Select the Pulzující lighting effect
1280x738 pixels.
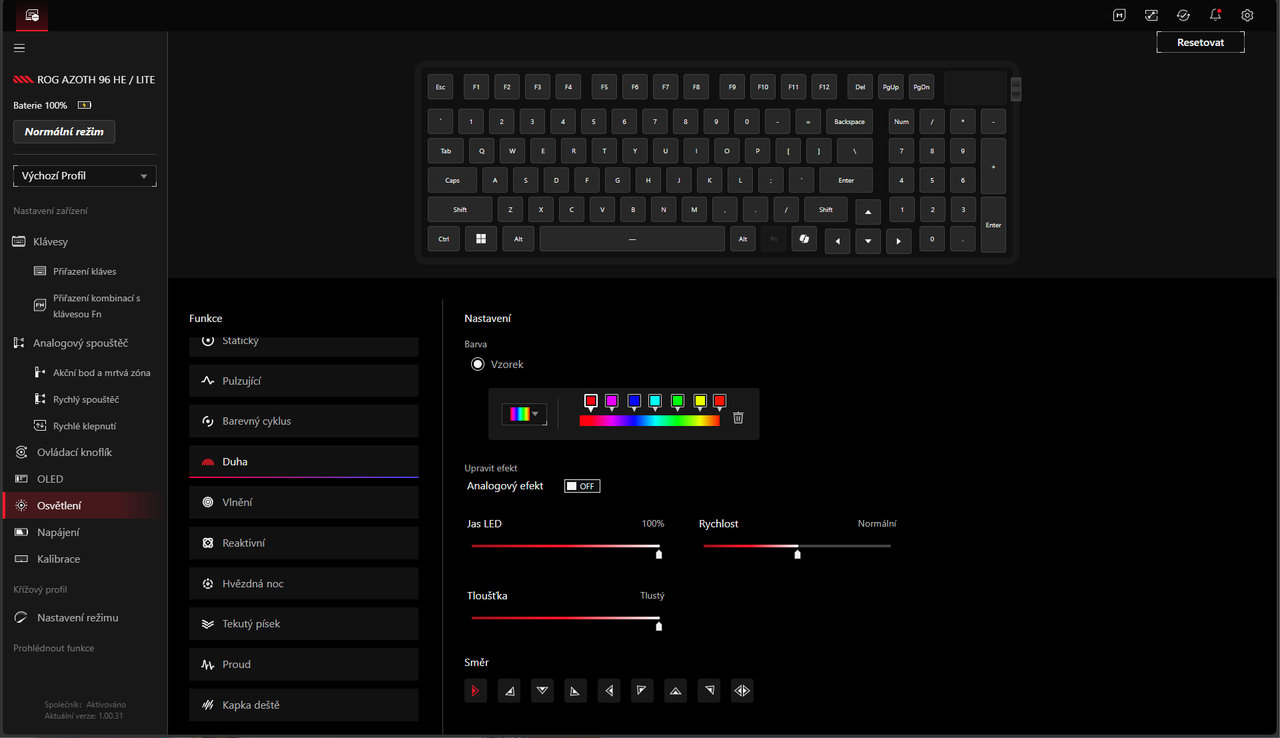click(303, 381)
